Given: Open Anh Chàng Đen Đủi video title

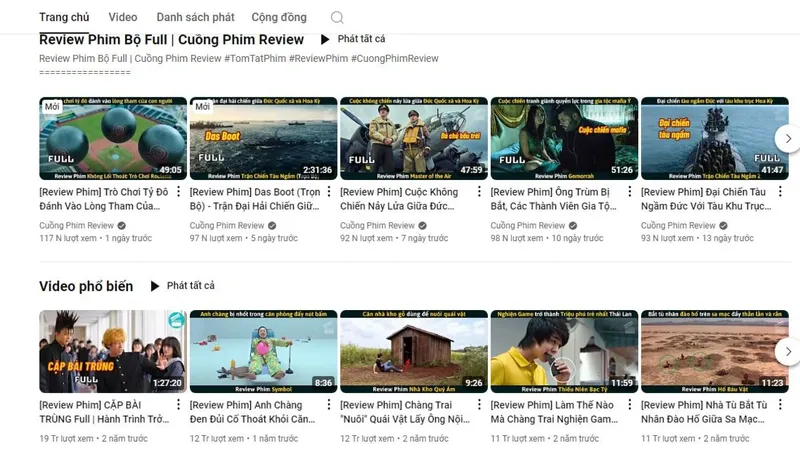Looking at the screenshot, I should [x=253, y=412].
